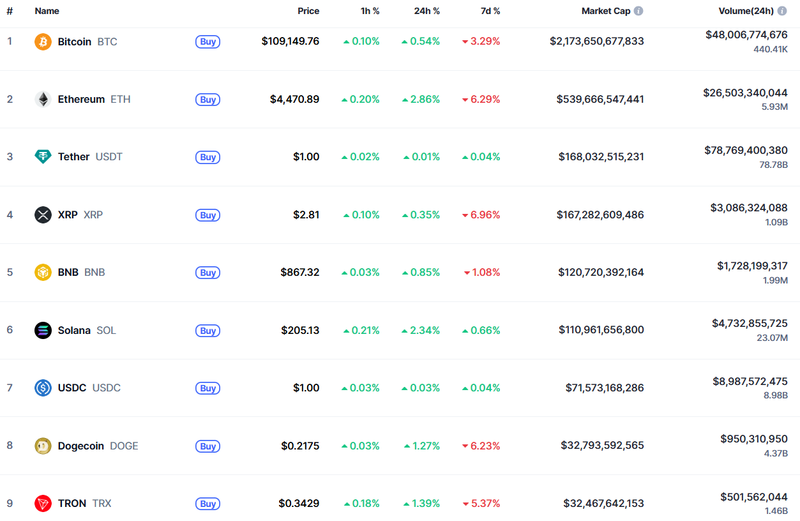
Task: Open the Dogecoin name link
Action: click(x=81, y=446)
